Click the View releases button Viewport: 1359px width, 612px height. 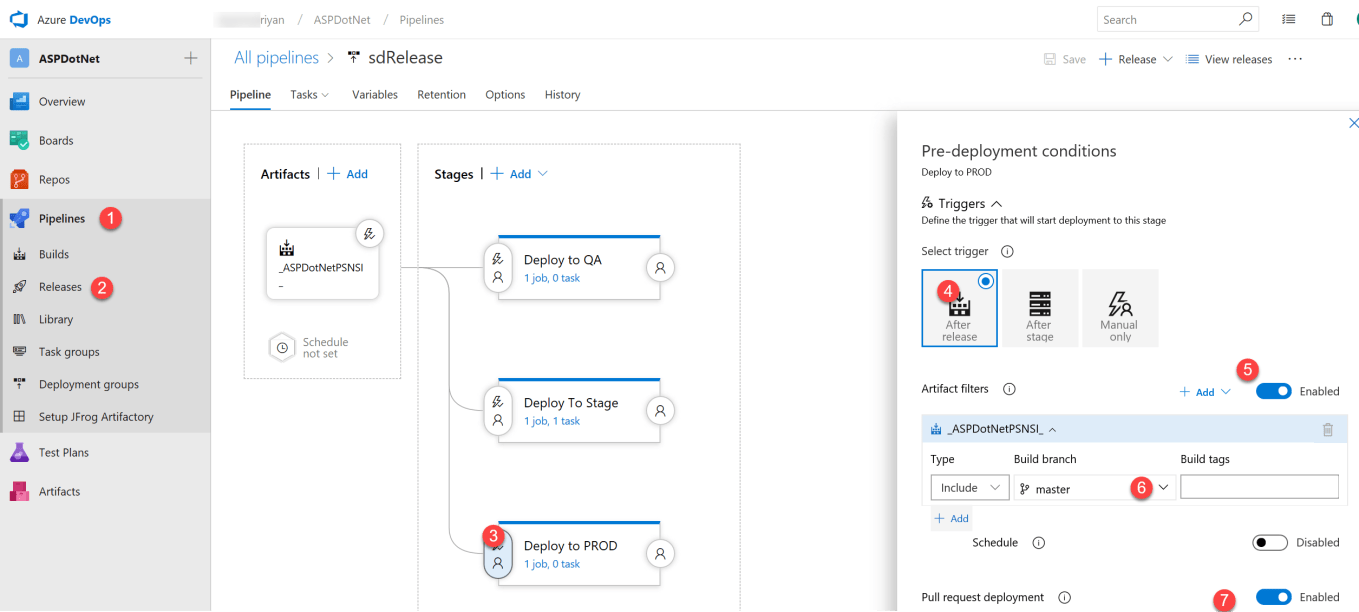(1229, 60)
